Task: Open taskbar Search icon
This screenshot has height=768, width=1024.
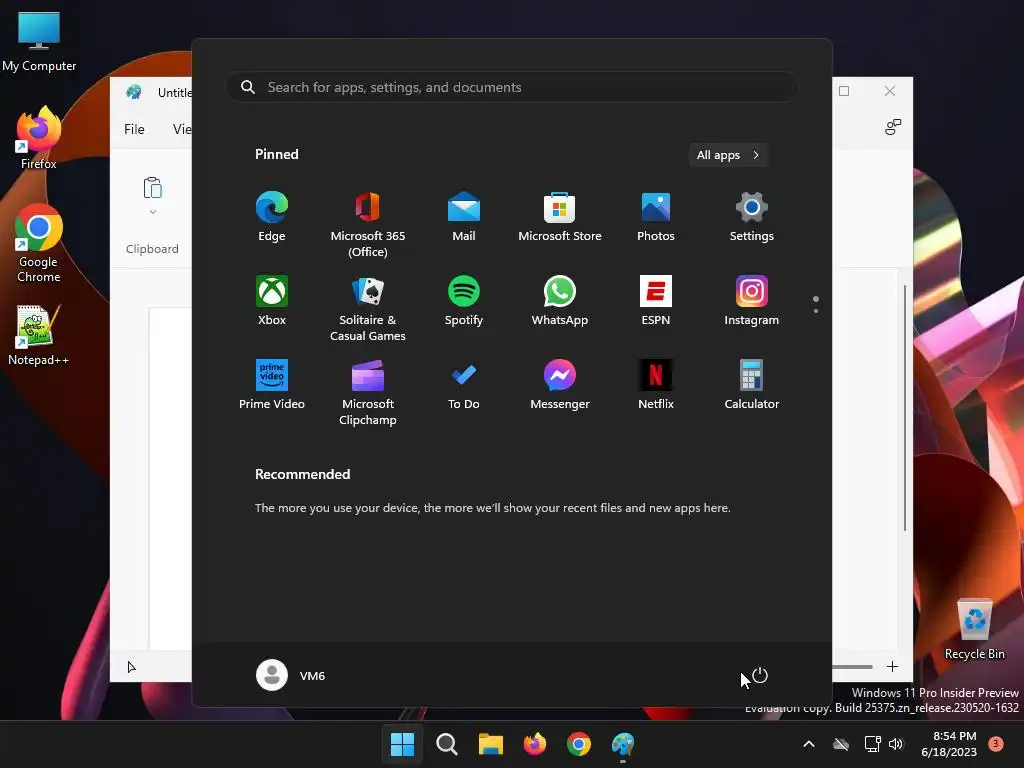Action: pyautogui.click(x=447, y=744)
